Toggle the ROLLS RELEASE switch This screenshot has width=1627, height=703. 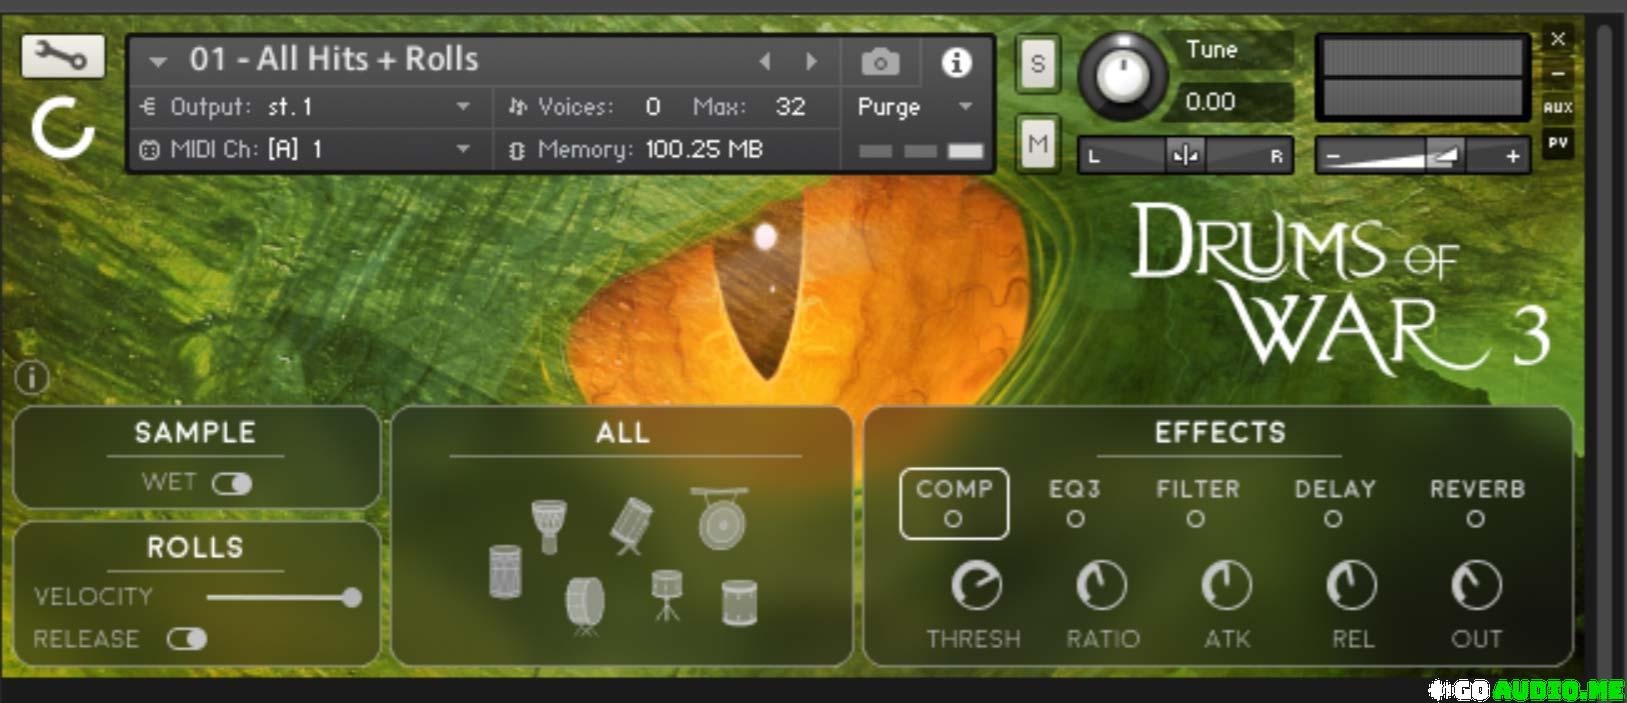187,639
